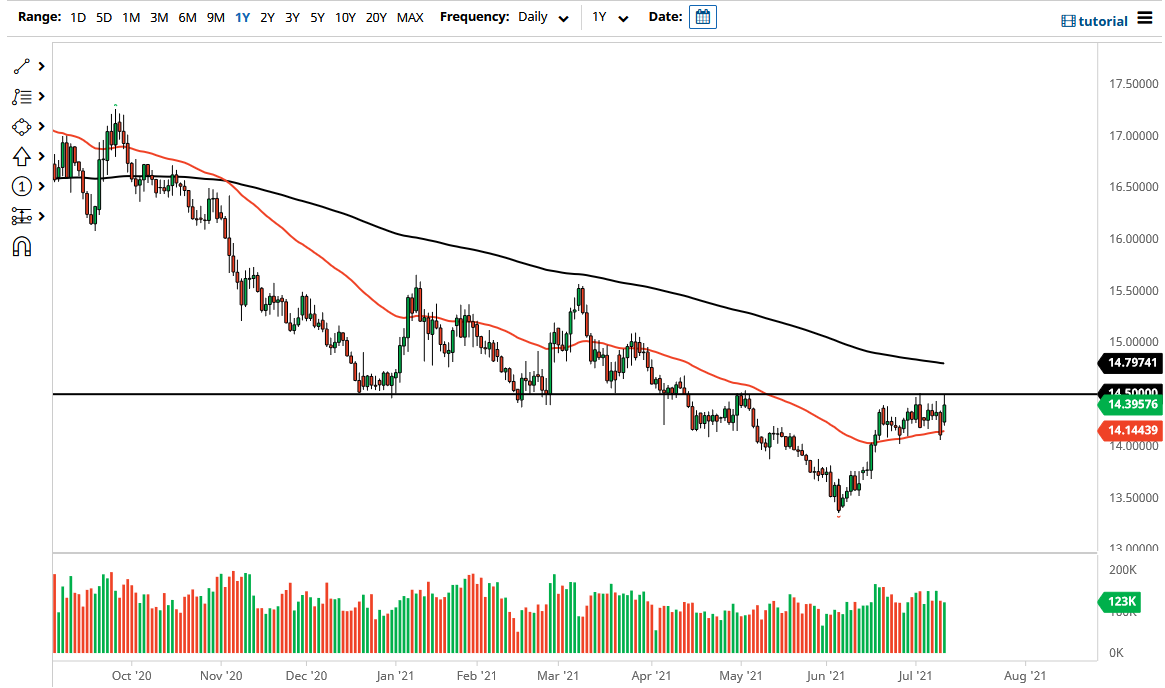Select the numbered callout tool
Viewport: 1165px width, 688px height.
(x=22, y=186)
